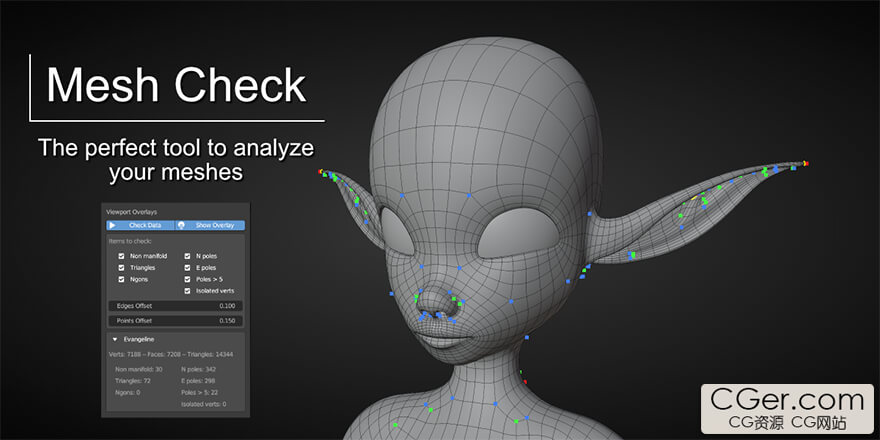Toggle the E poles checkbox
The width and height of the screenshot is (880, 440).
point(187,268)
